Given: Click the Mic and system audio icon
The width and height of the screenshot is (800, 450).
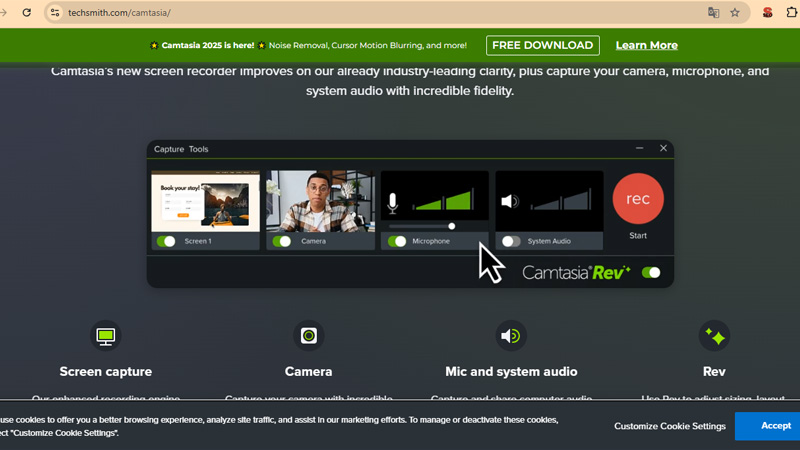Looking at the screenshot, I should tap(511, 336).
